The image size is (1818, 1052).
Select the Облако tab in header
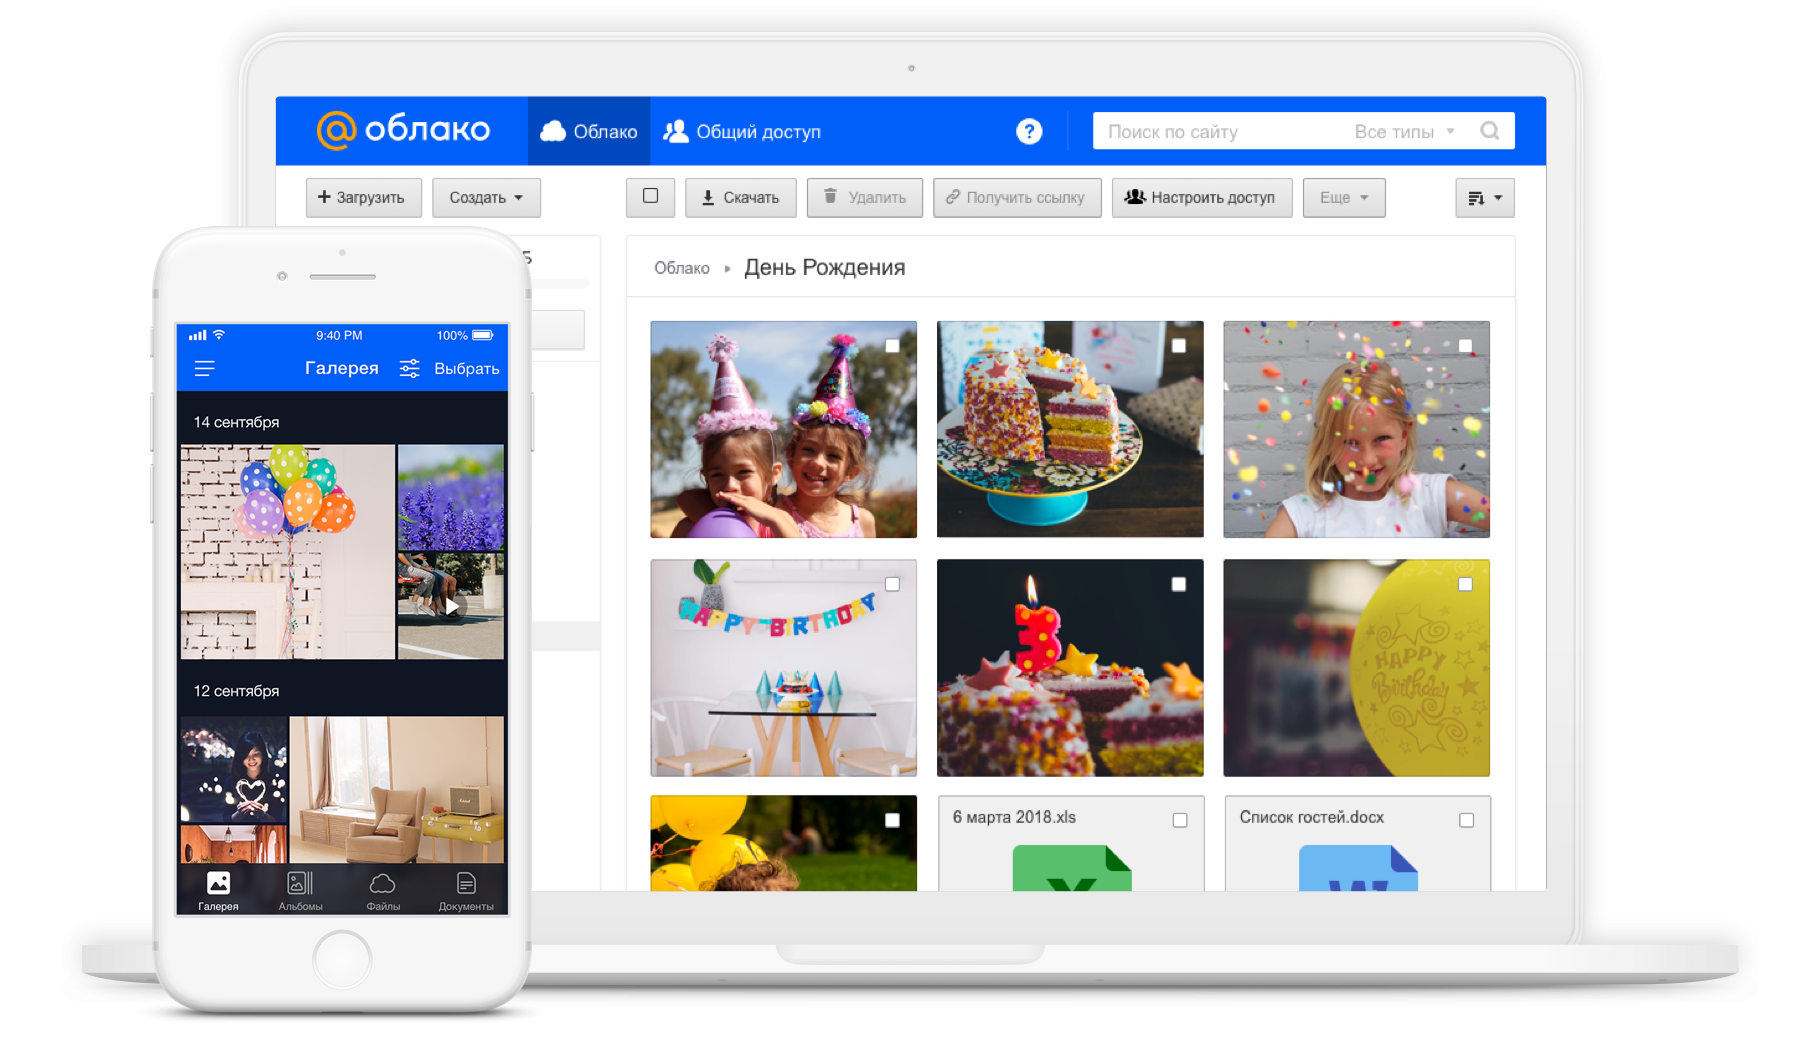(589, 131)
